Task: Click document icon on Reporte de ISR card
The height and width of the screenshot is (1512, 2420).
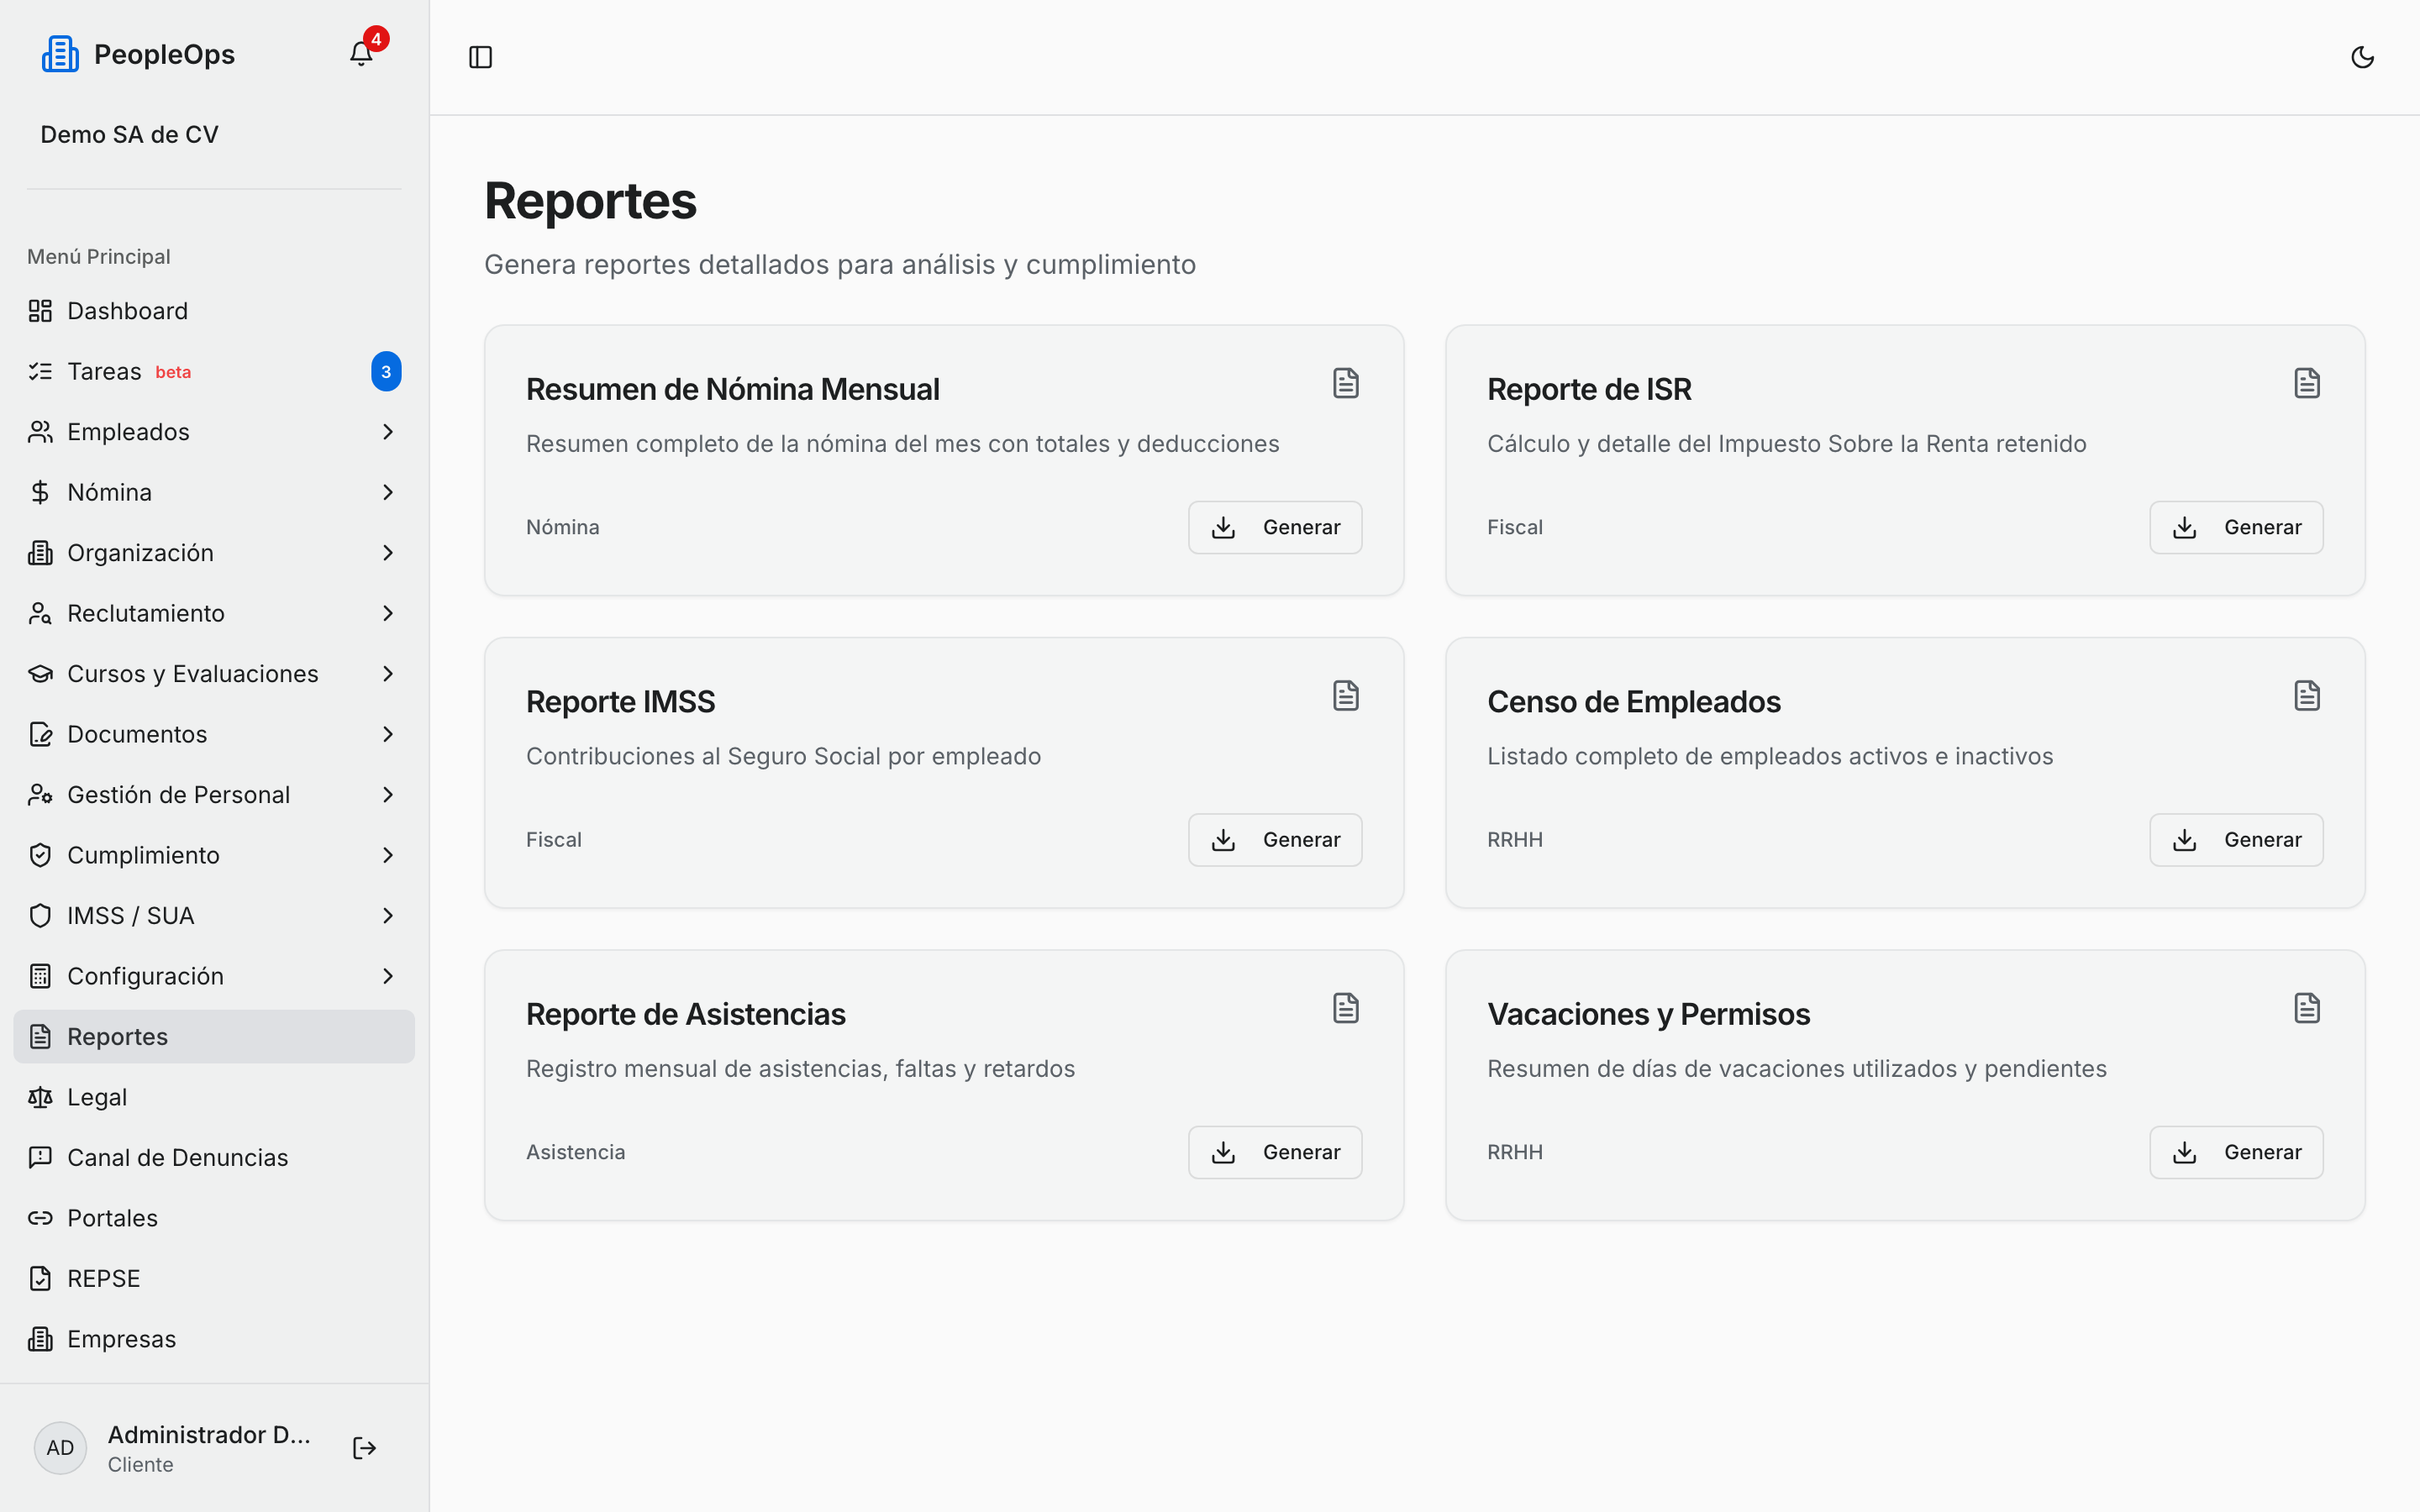Action: click(x=2306, y=383)
